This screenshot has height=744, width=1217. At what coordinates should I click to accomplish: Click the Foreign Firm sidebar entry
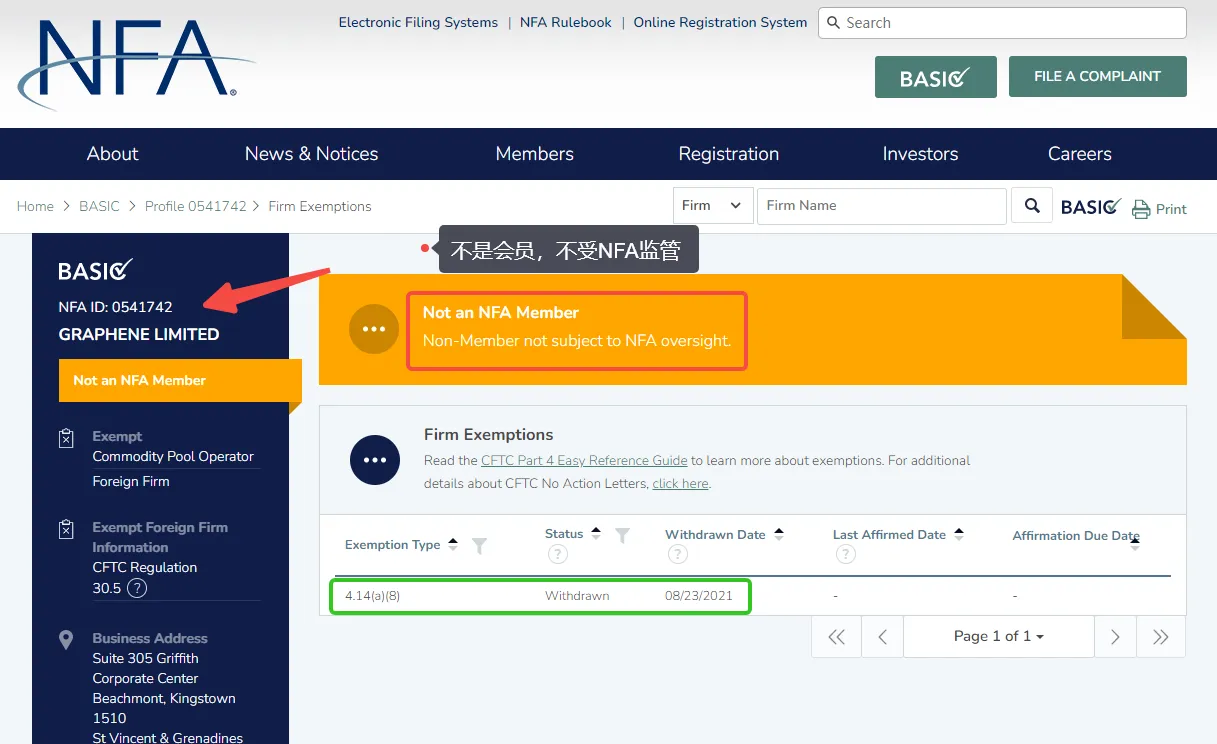[131, 481]
